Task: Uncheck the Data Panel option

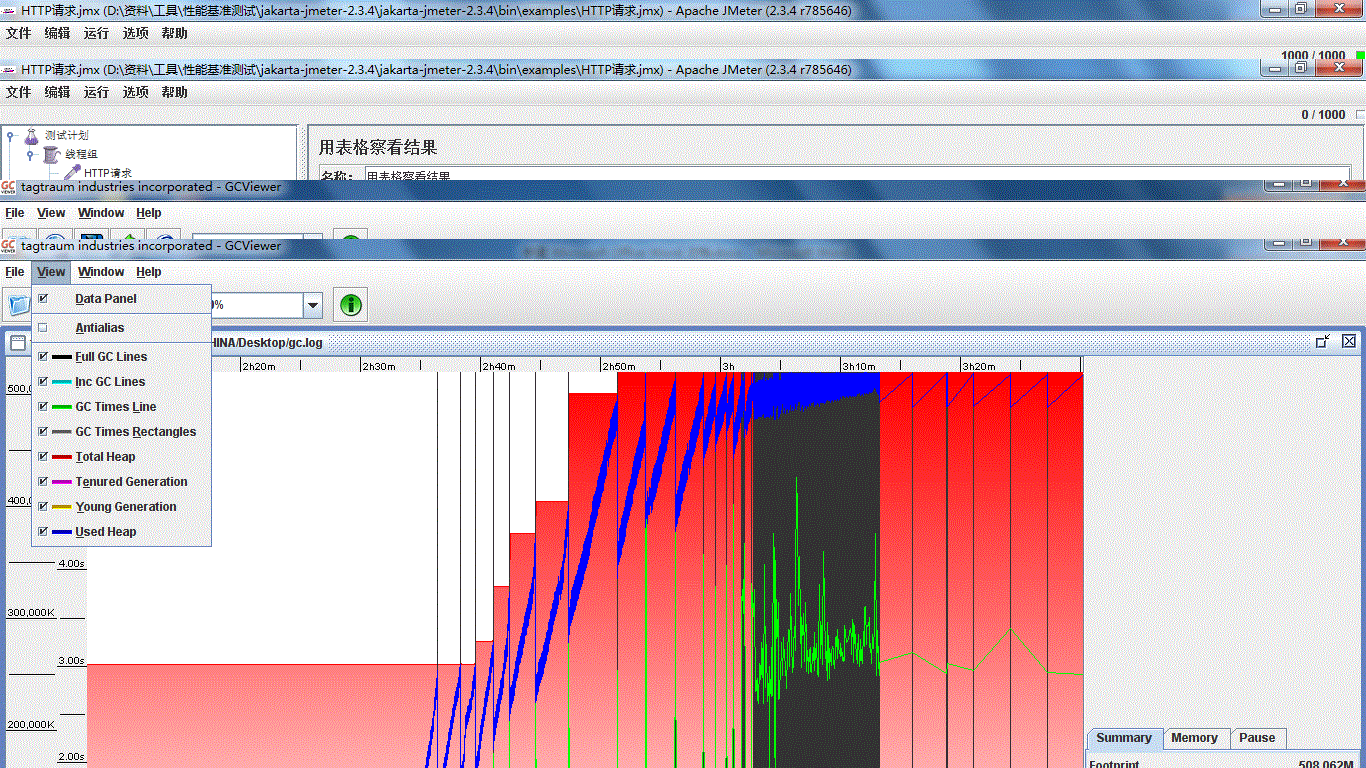Action: point(43,299)
